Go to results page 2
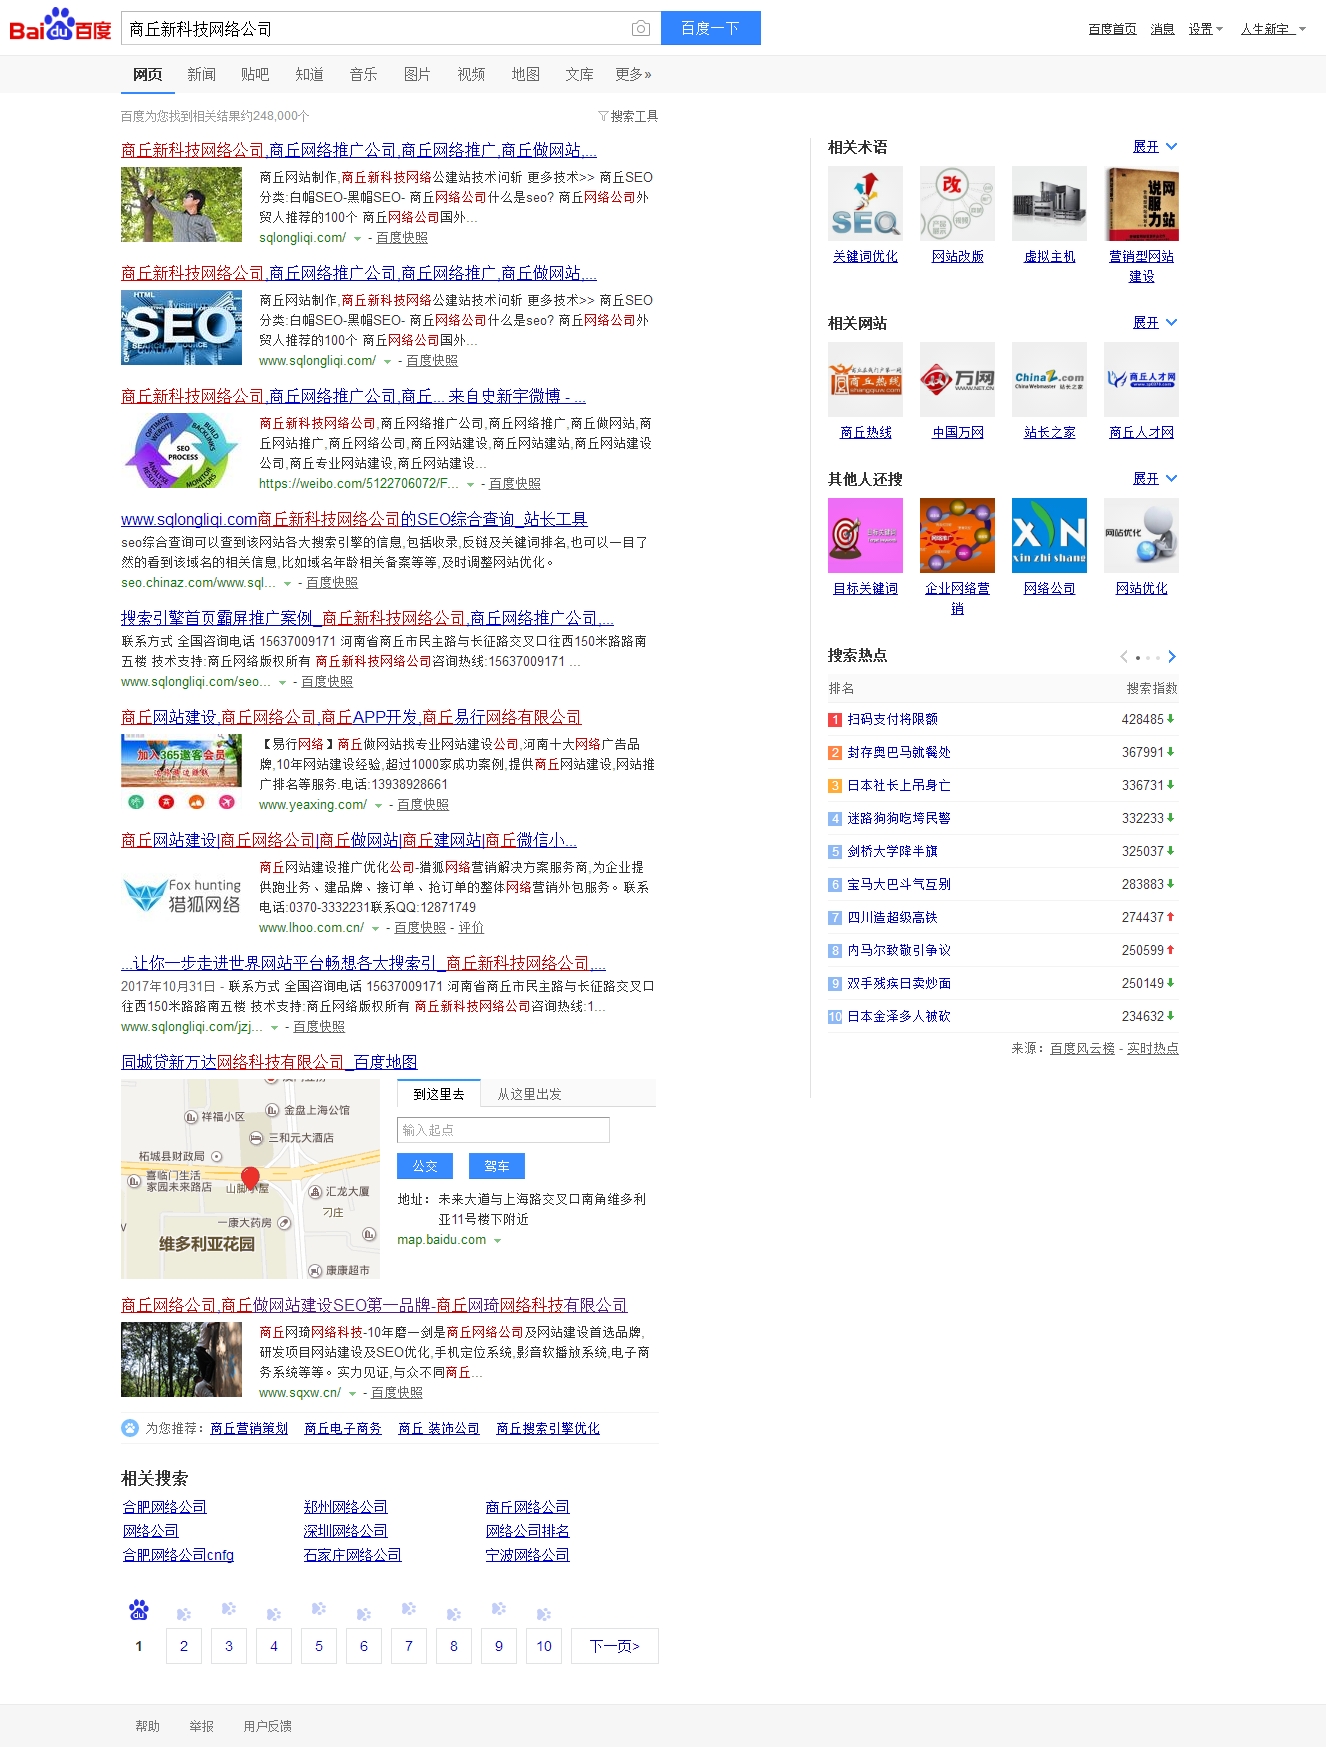Viewport: 1326px width, 1747px height. click(184, 1646)
